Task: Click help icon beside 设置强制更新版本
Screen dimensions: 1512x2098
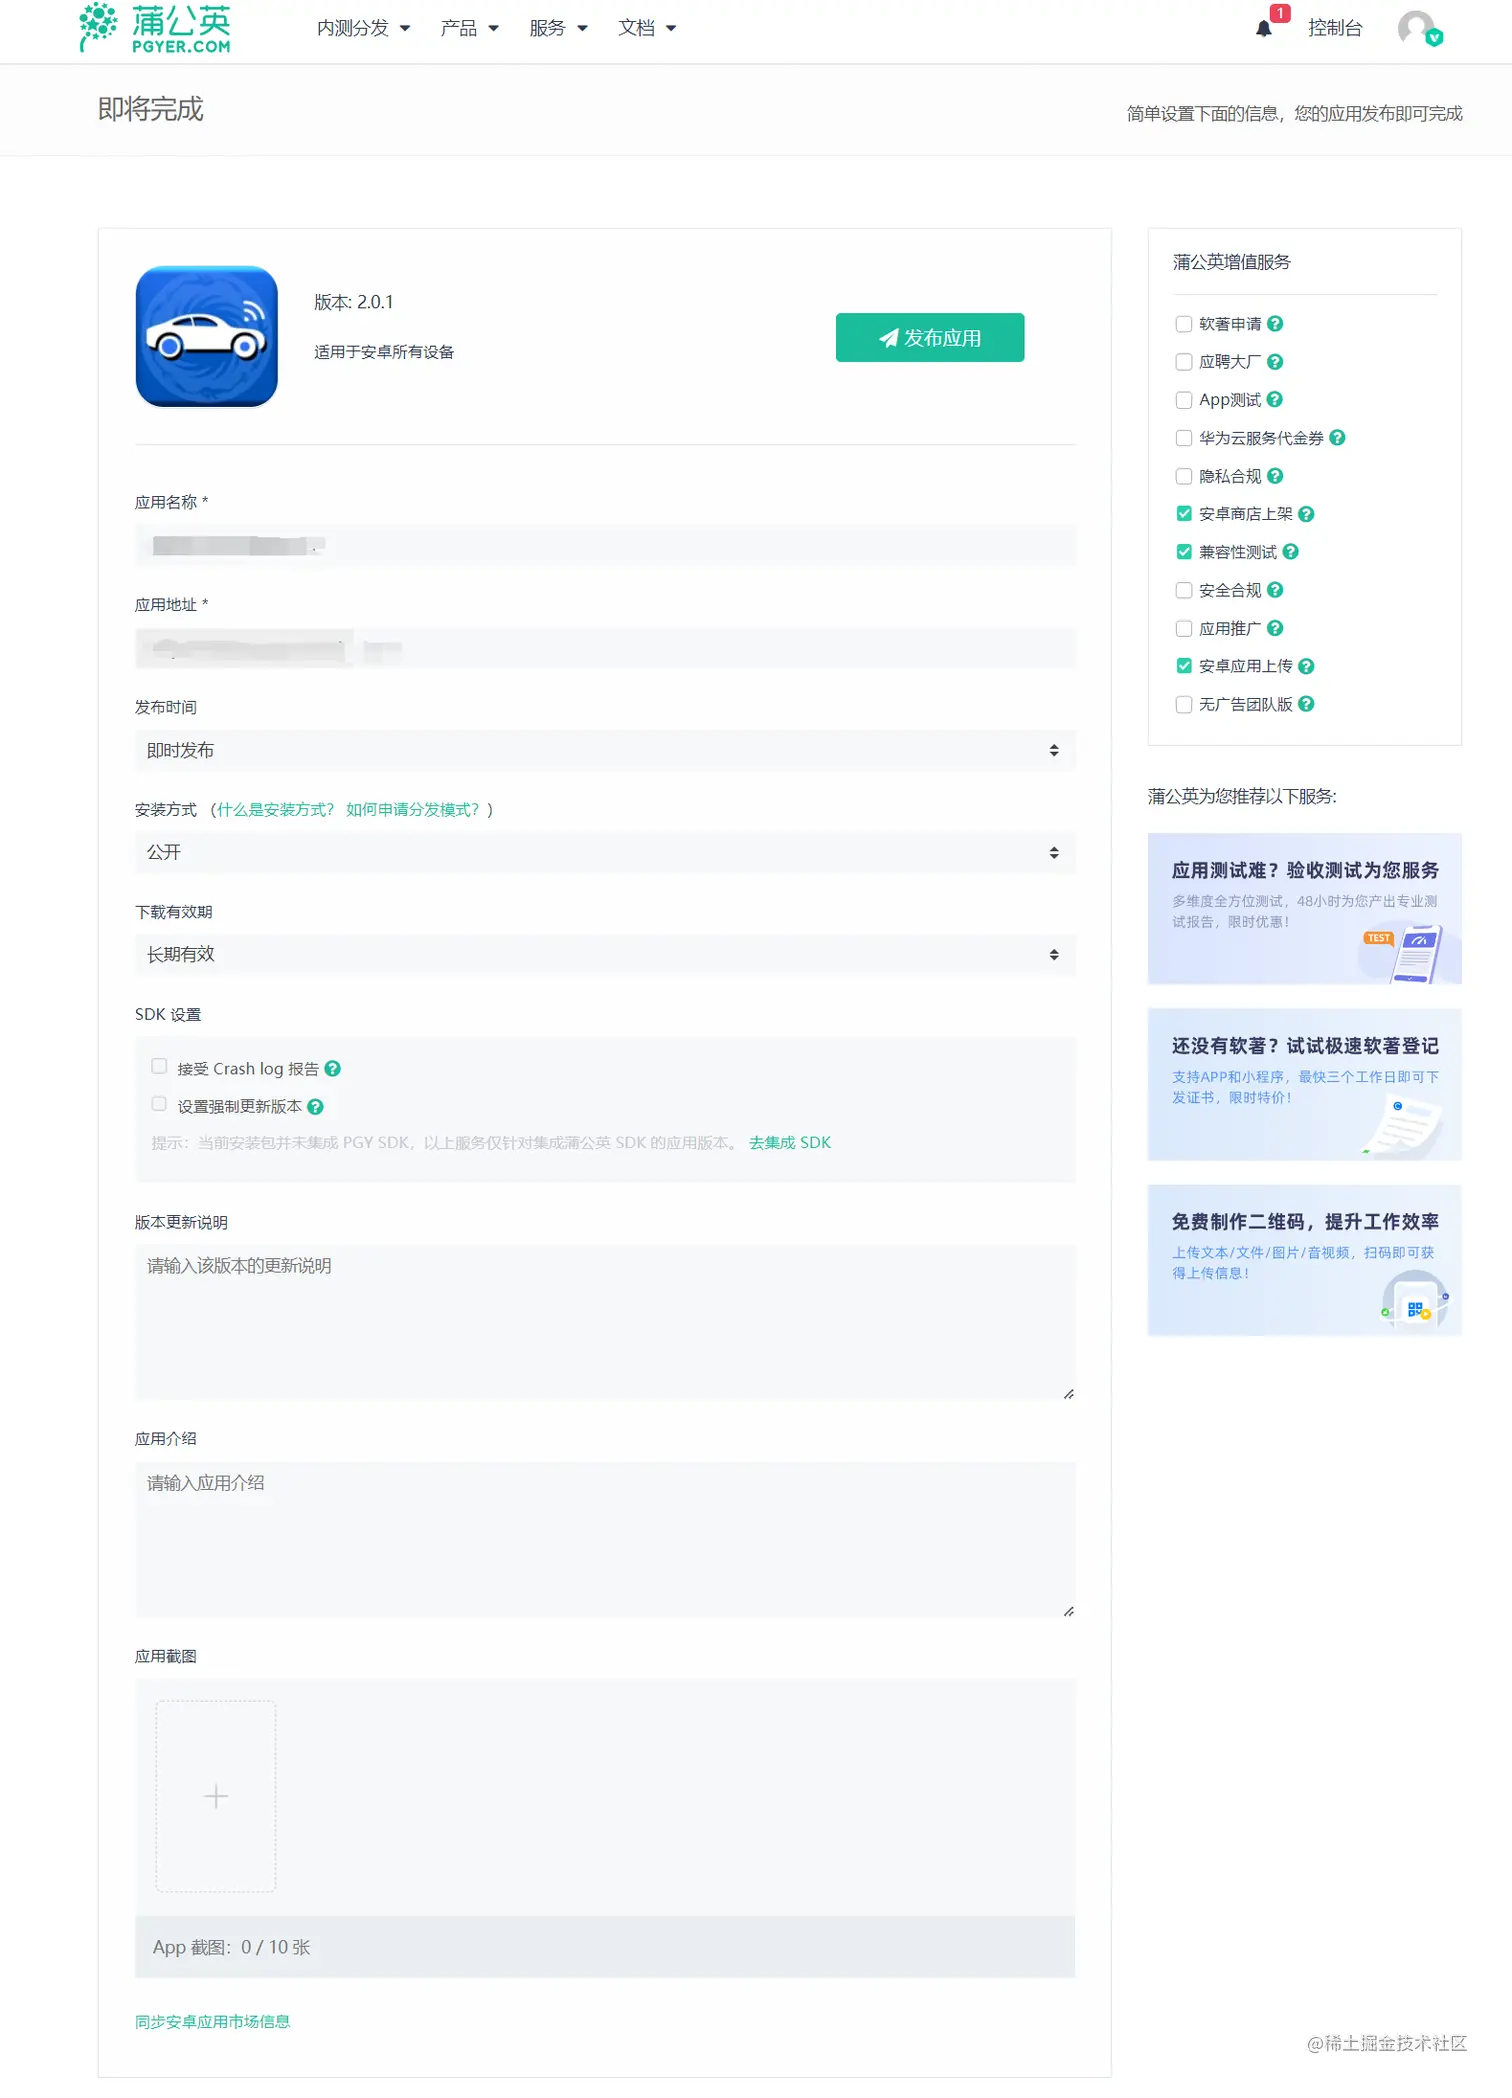Action: tap(316, 1107)
